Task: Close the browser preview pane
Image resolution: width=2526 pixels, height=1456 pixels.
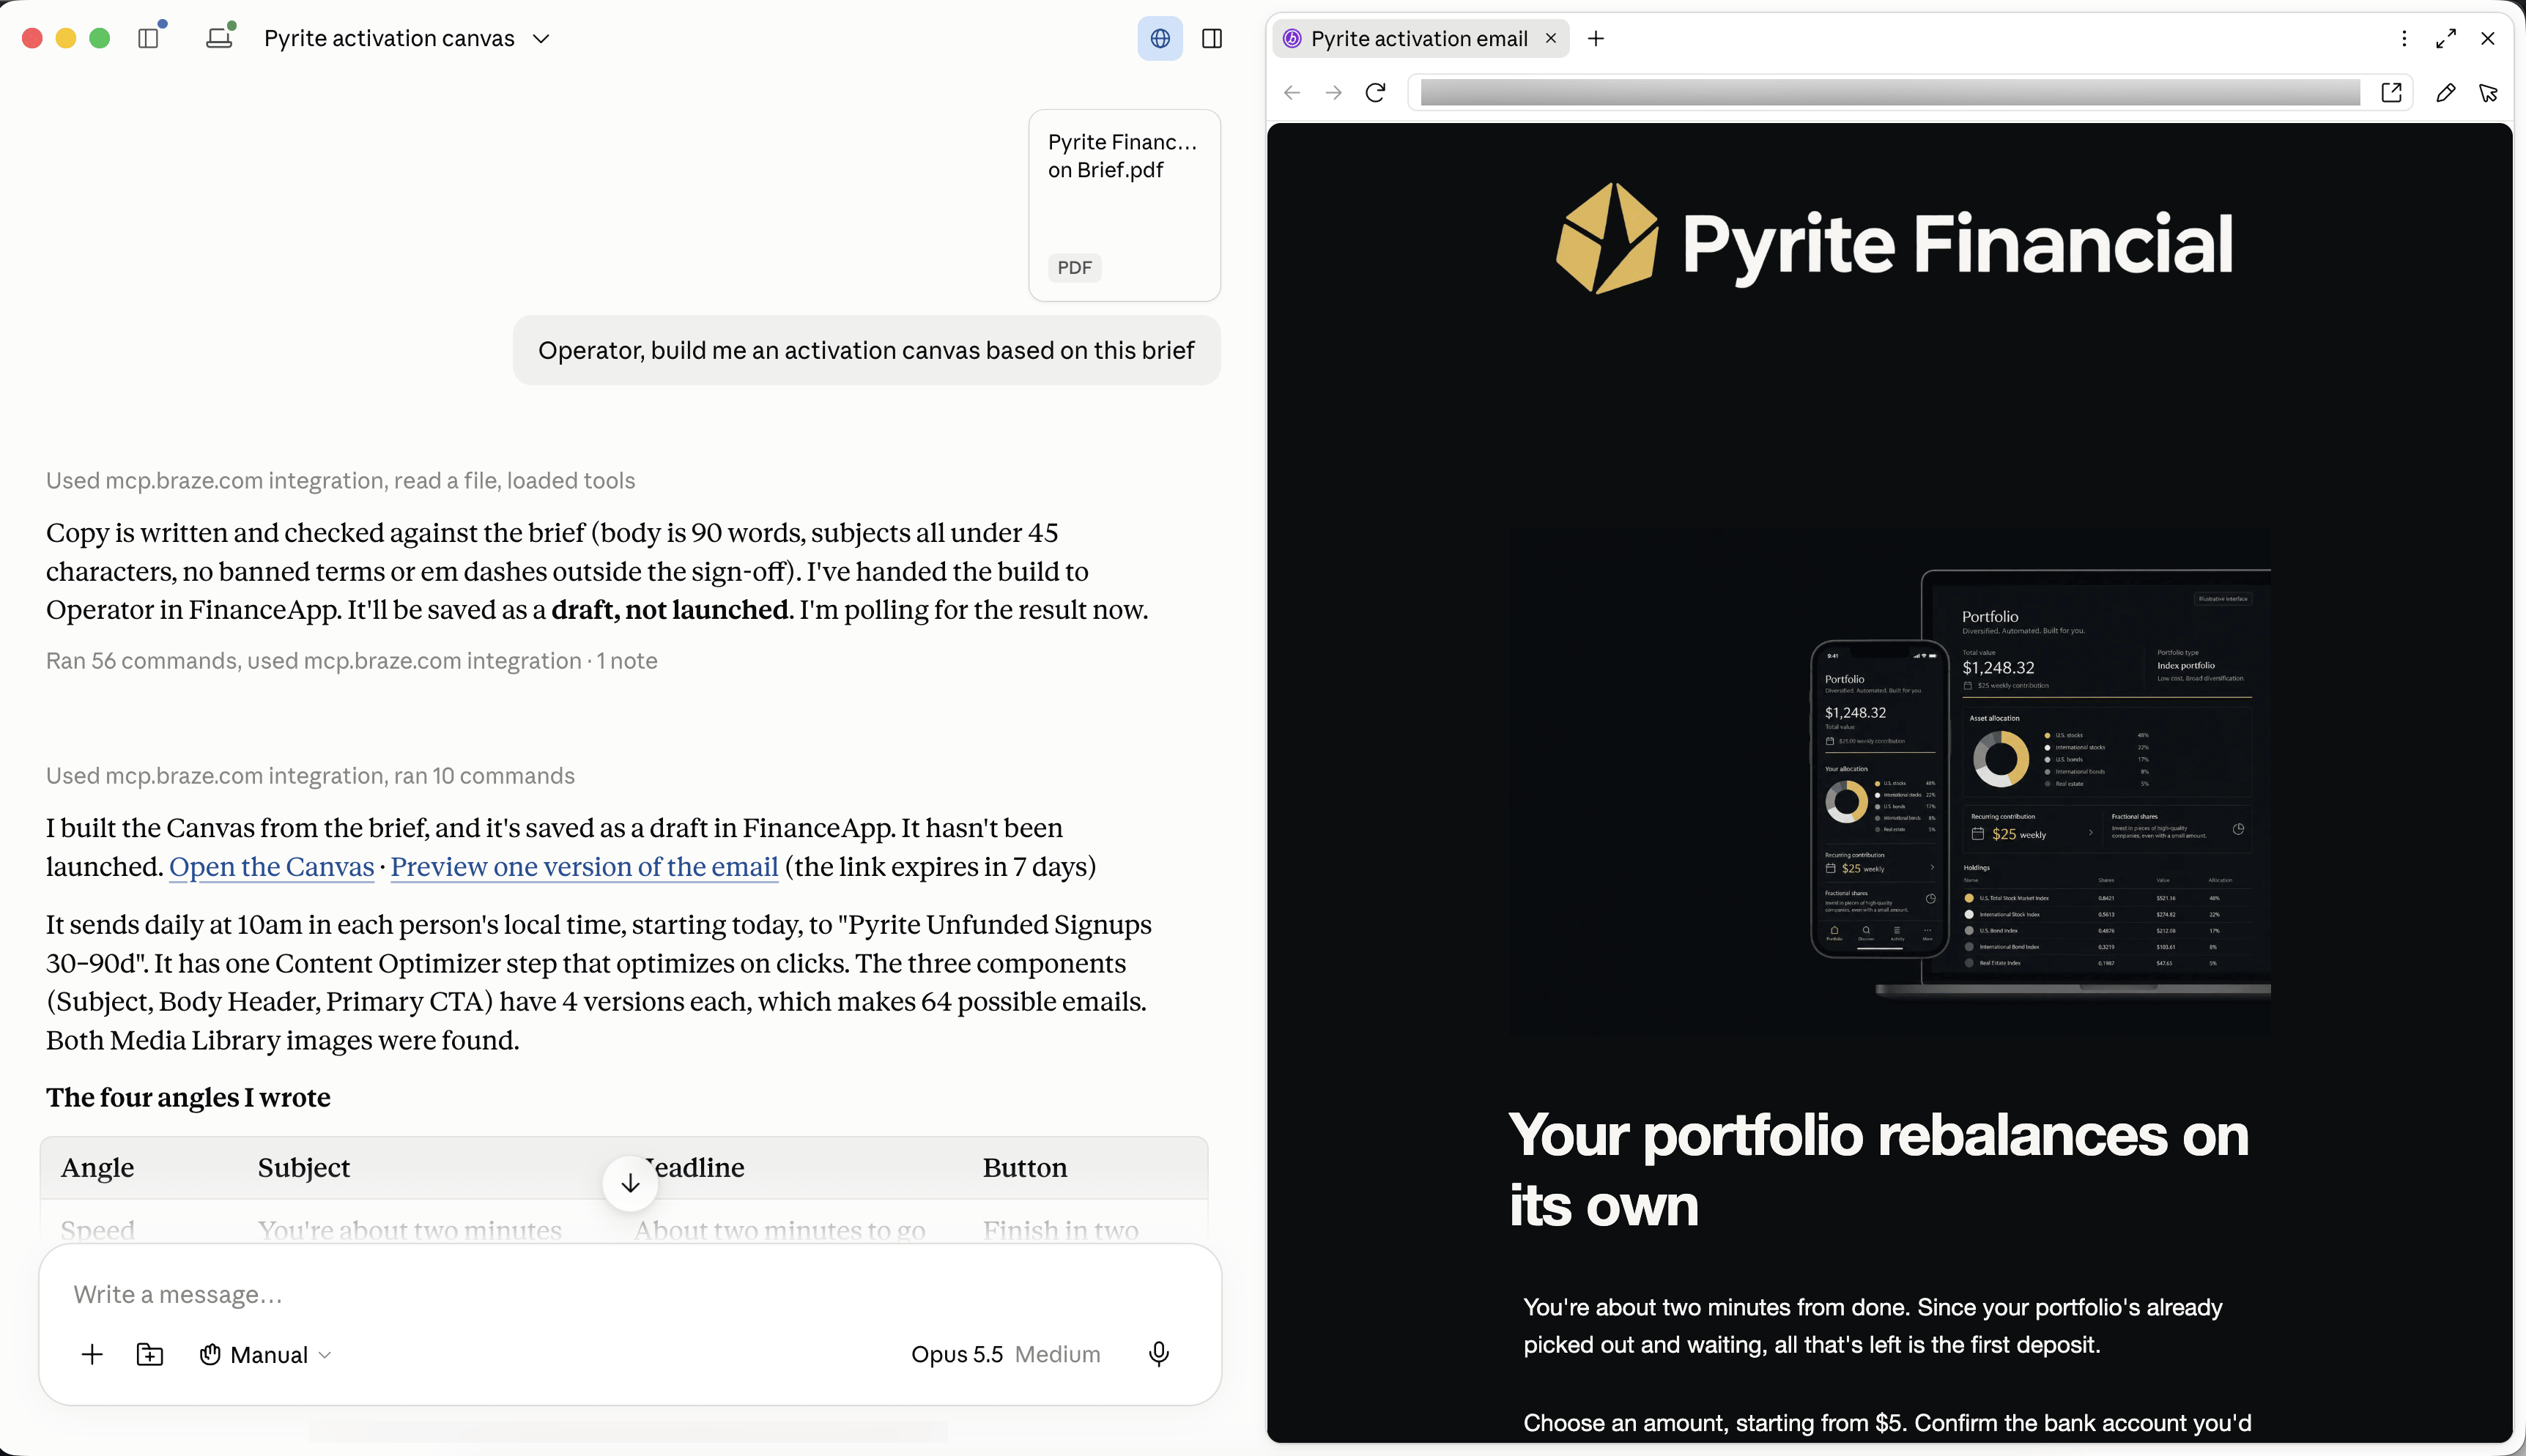Action: point(2488,38)
